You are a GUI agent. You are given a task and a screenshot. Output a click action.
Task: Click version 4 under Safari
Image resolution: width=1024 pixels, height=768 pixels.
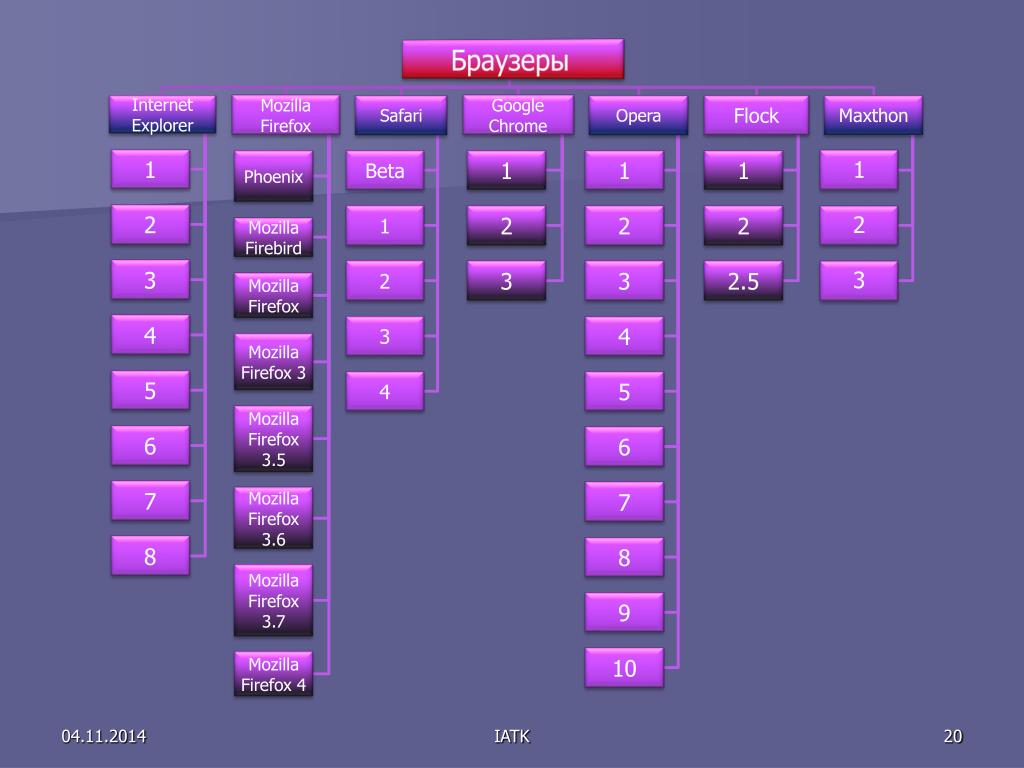(385, 392)
